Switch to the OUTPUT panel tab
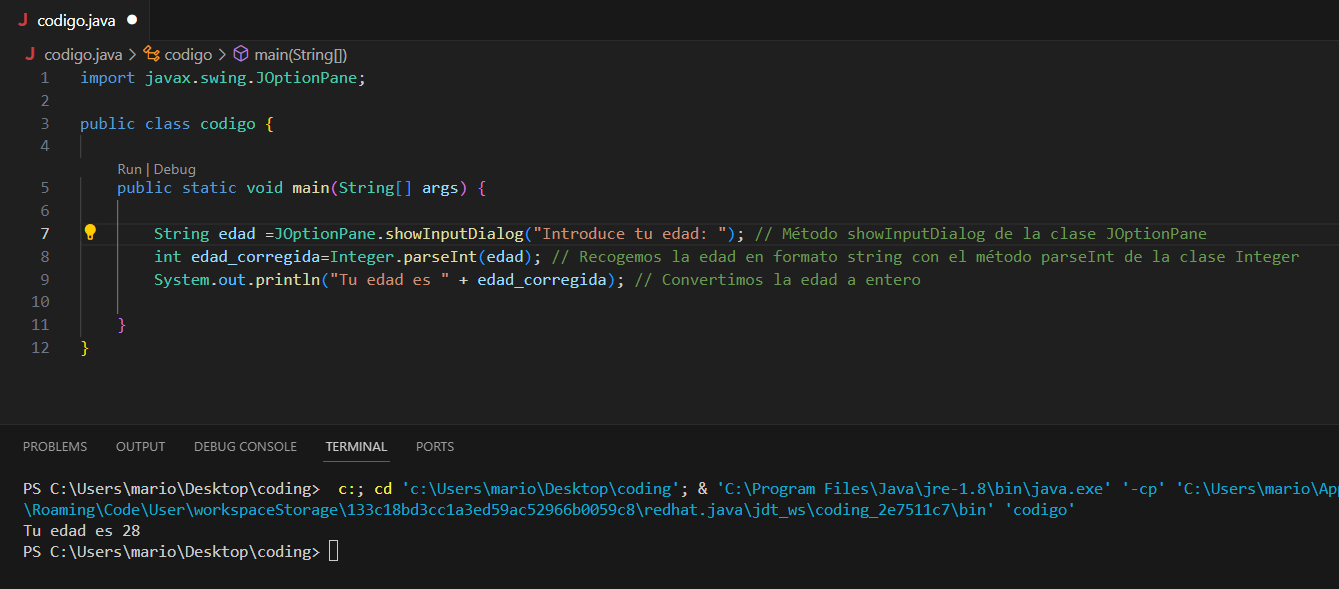 coord(140,447)
